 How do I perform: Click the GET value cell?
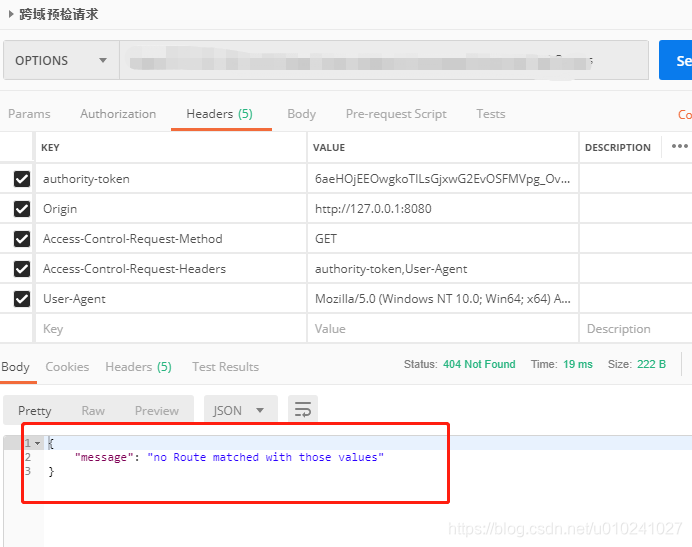(443, 239)
